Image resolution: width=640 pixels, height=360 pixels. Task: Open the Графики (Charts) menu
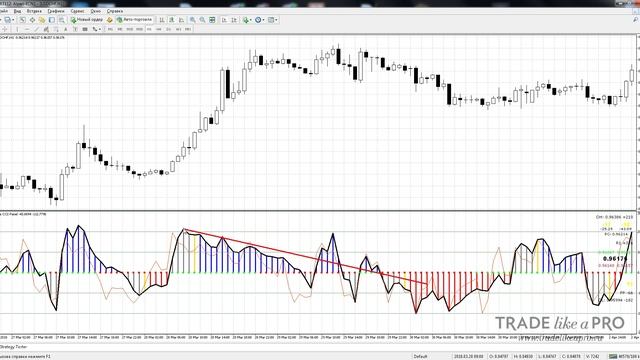coord(56,11)
